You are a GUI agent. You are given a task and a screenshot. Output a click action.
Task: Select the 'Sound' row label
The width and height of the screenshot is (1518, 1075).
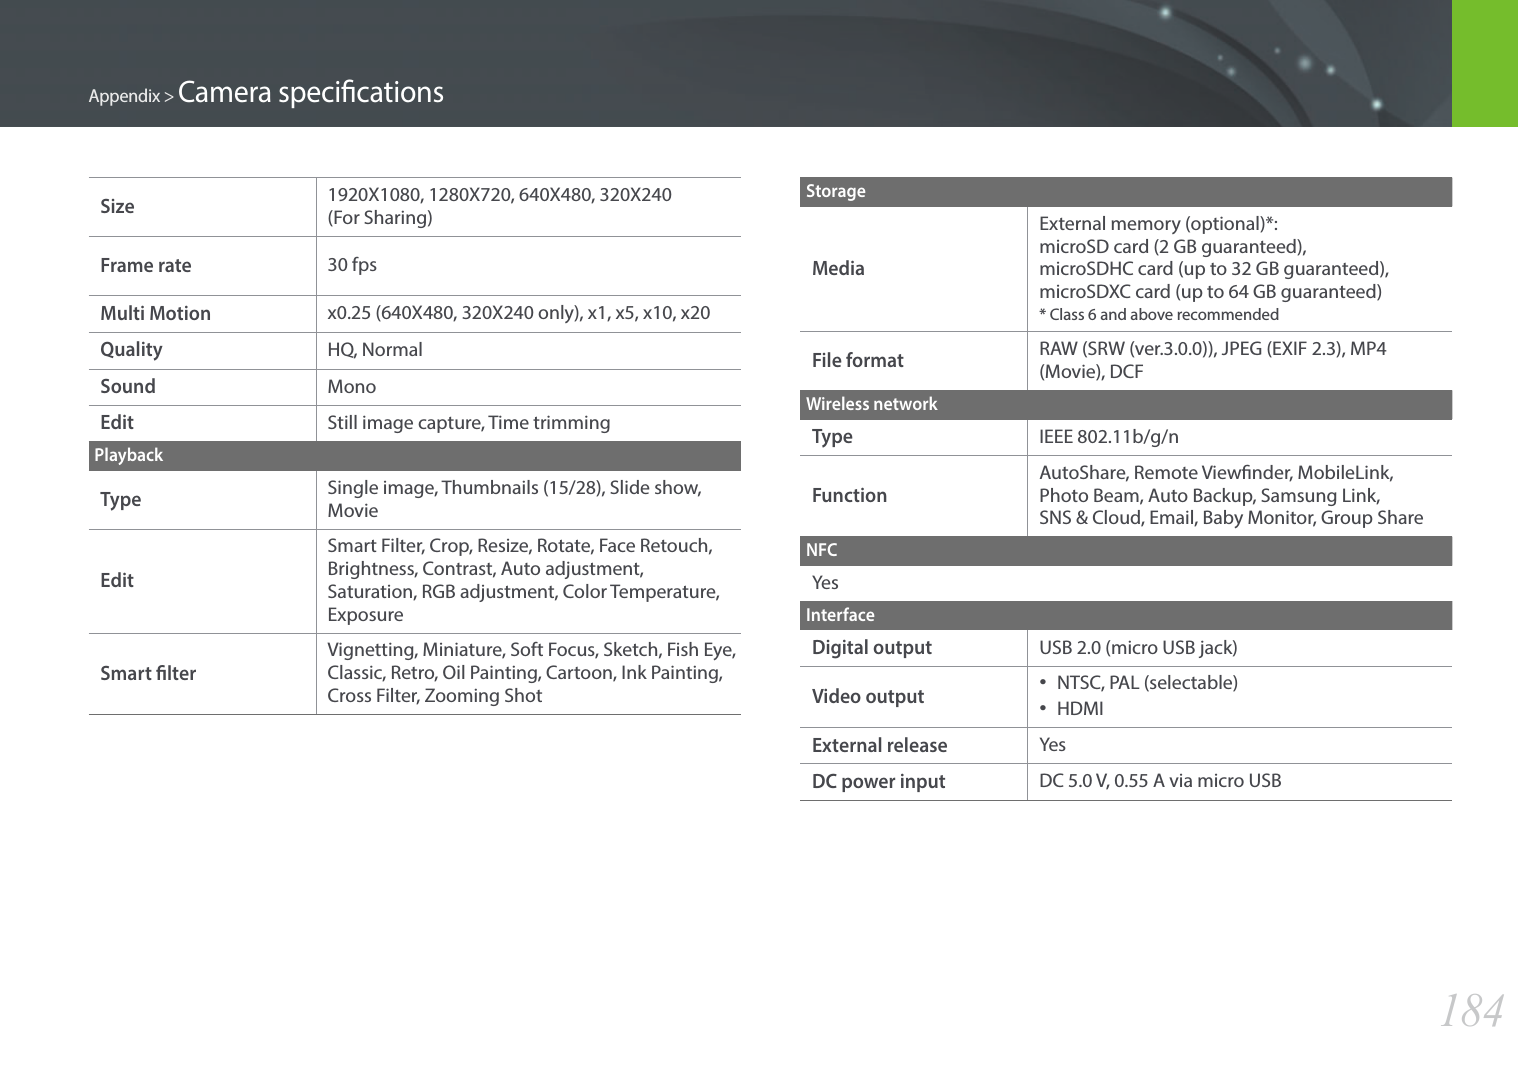128,387
